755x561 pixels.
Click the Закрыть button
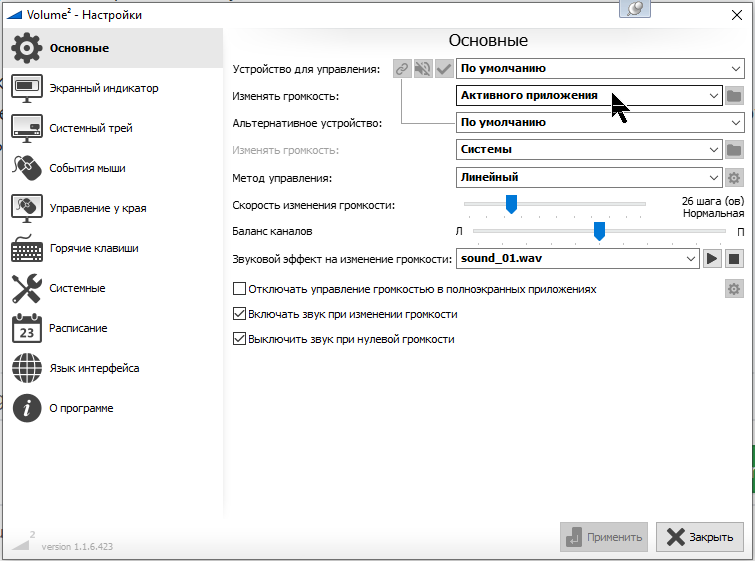(700, 537)
